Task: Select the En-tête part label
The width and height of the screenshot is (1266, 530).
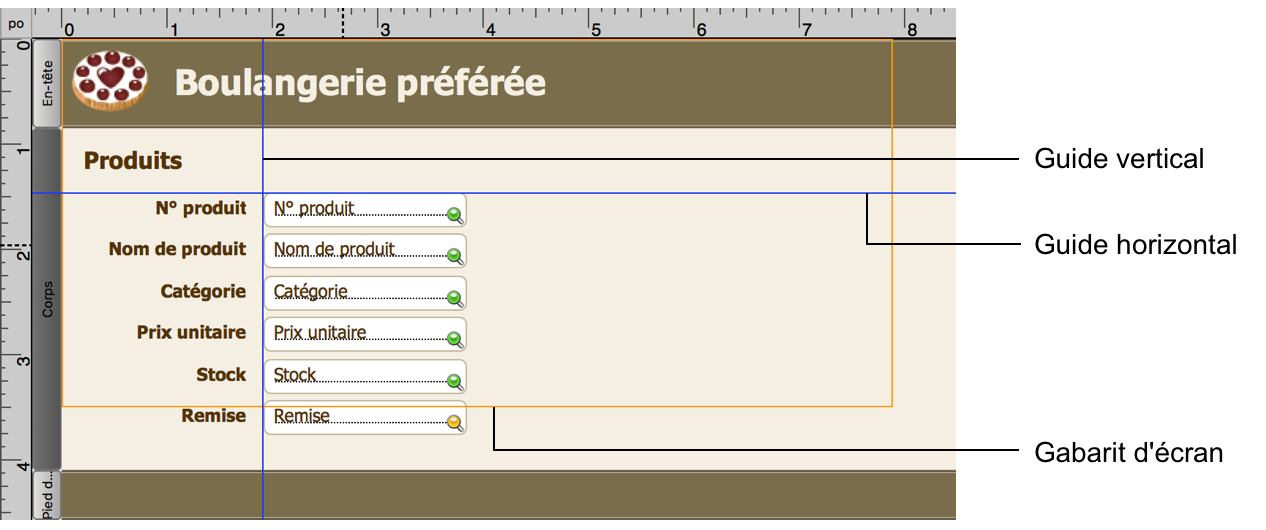Action: [47, 83]
